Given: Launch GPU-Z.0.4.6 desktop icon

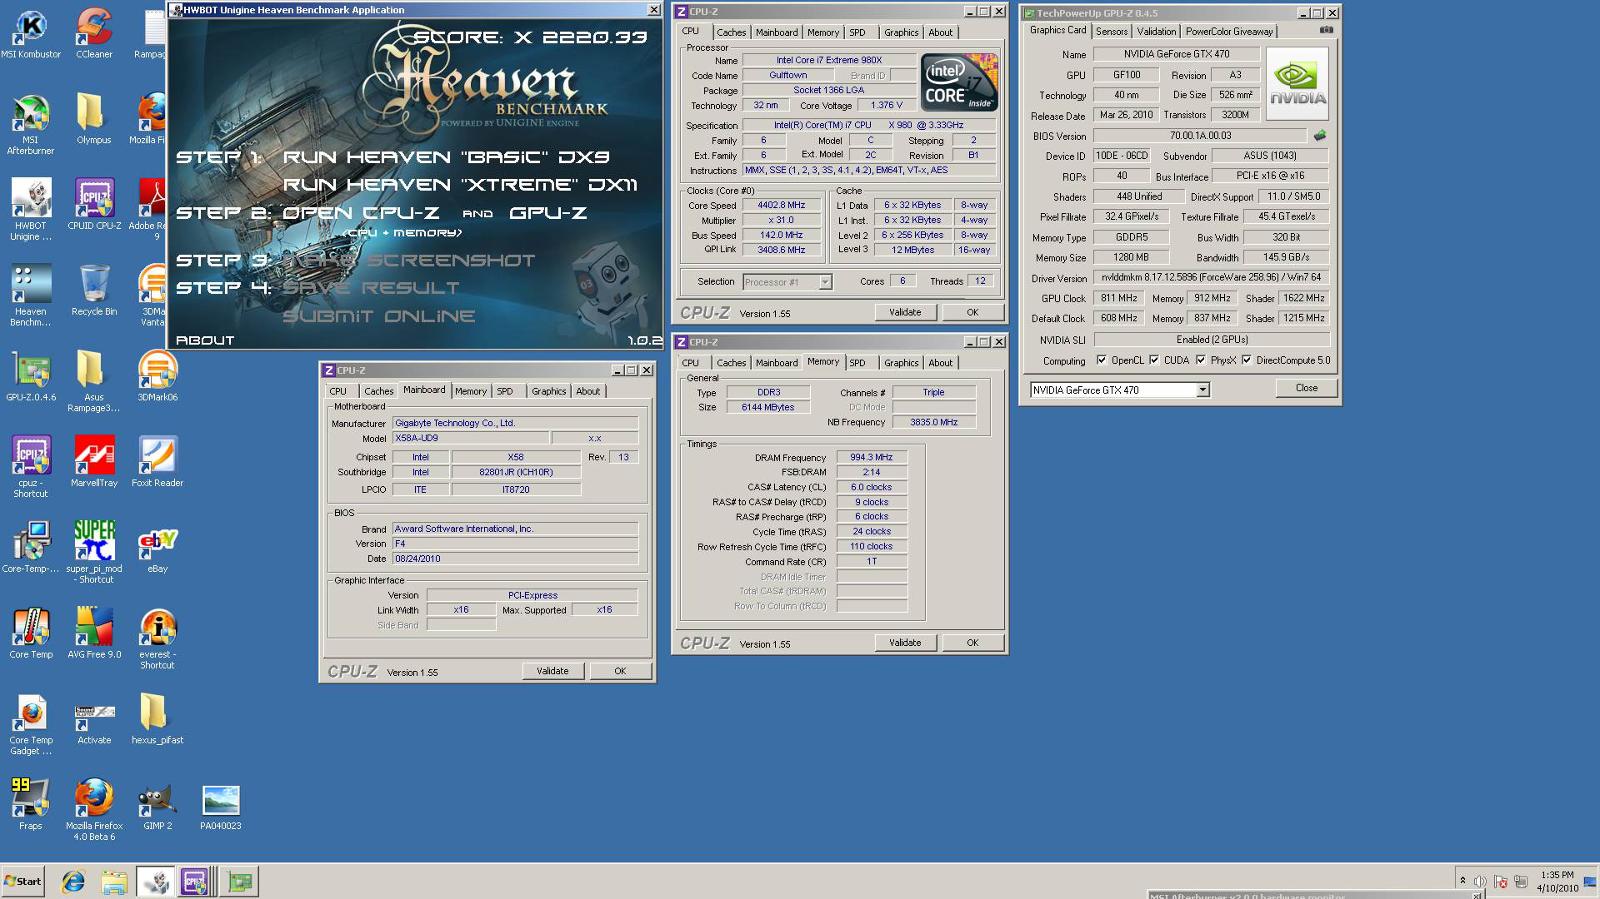Looking at the screenshot, I should (x=31, y=377).
